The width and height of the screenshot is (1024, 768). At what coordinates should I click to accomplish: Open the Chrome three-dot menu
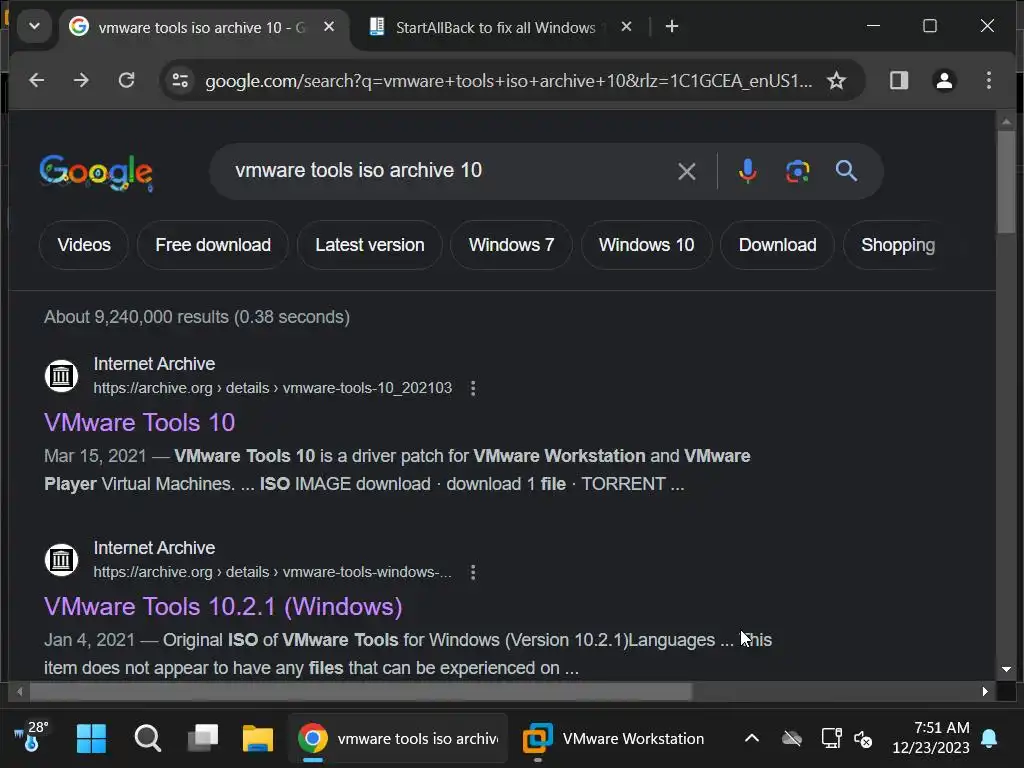coord(989,80)
